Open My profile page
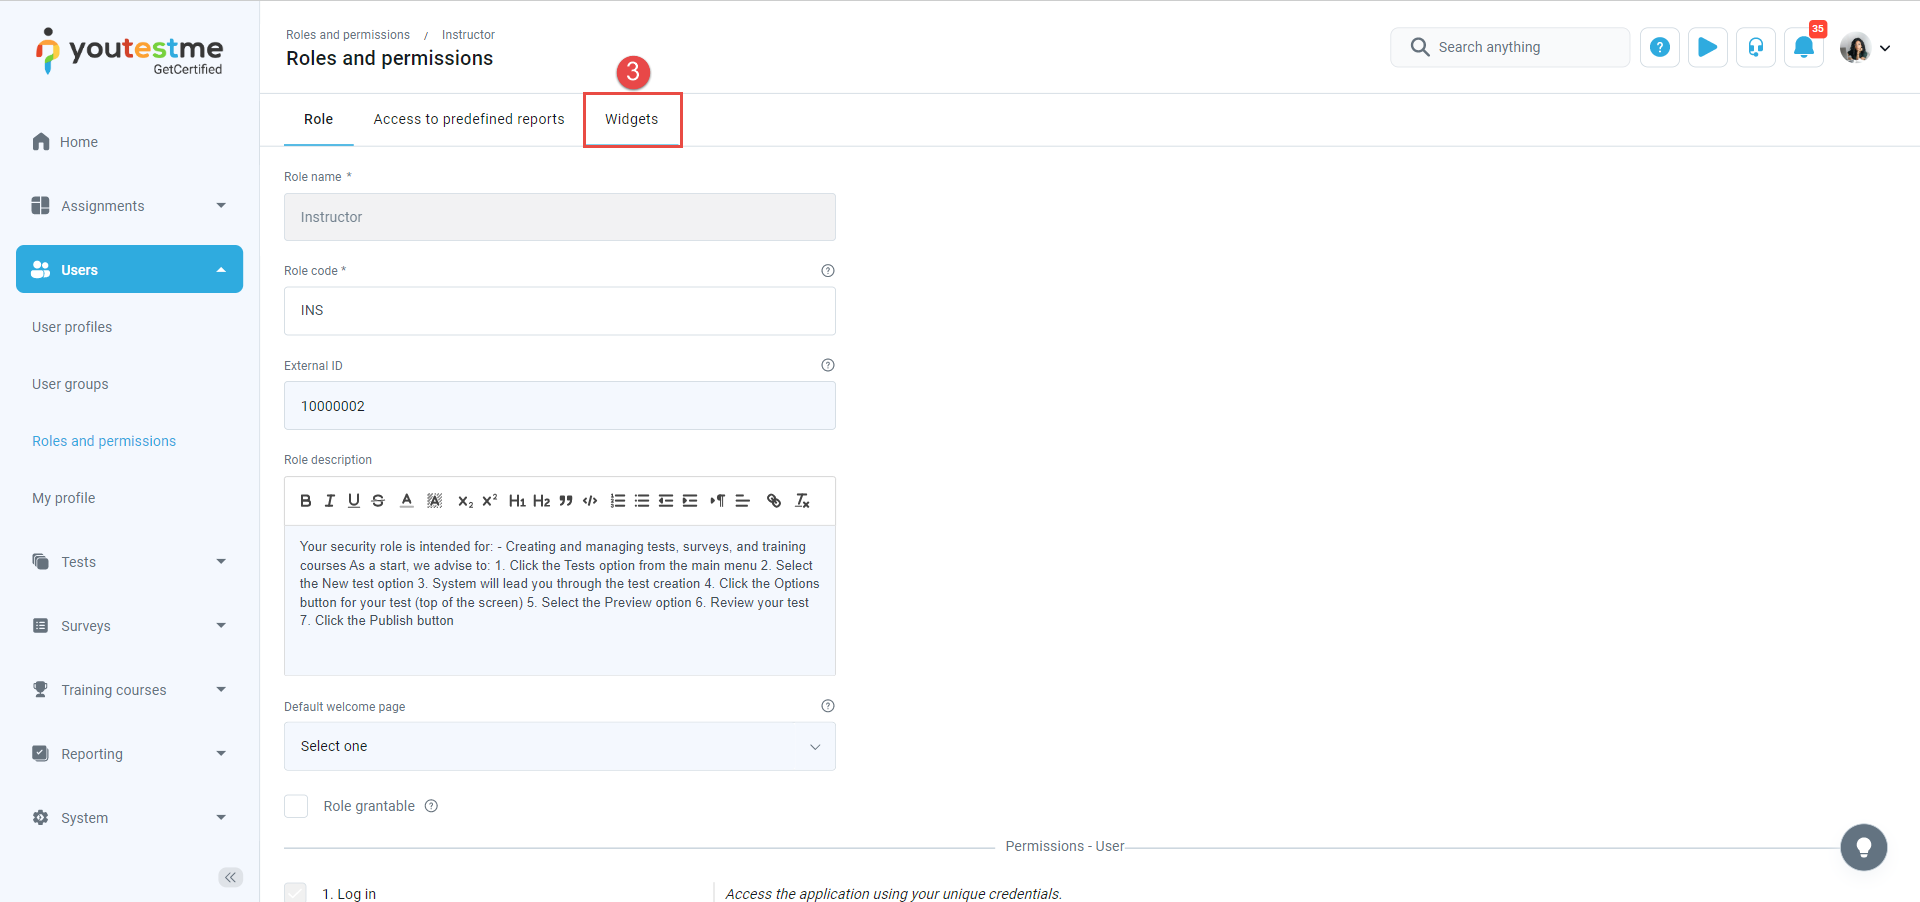Viewport: 1920px width, 902px height. (64, 498)
